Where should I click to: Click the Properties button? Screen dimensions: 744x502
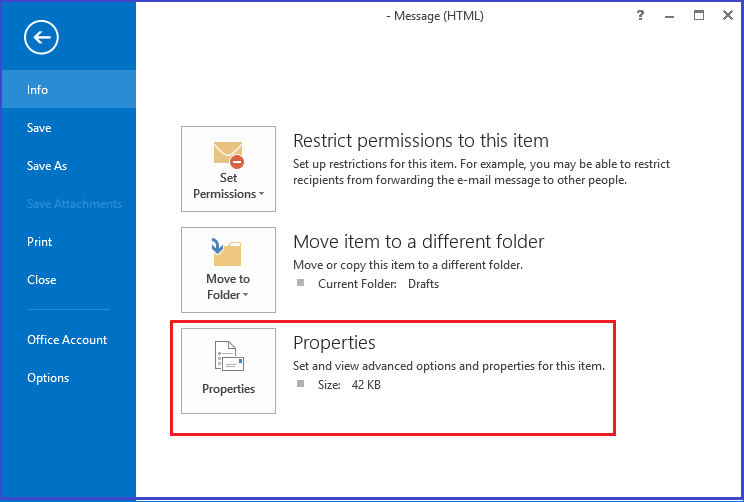click(x=228, y=371)
